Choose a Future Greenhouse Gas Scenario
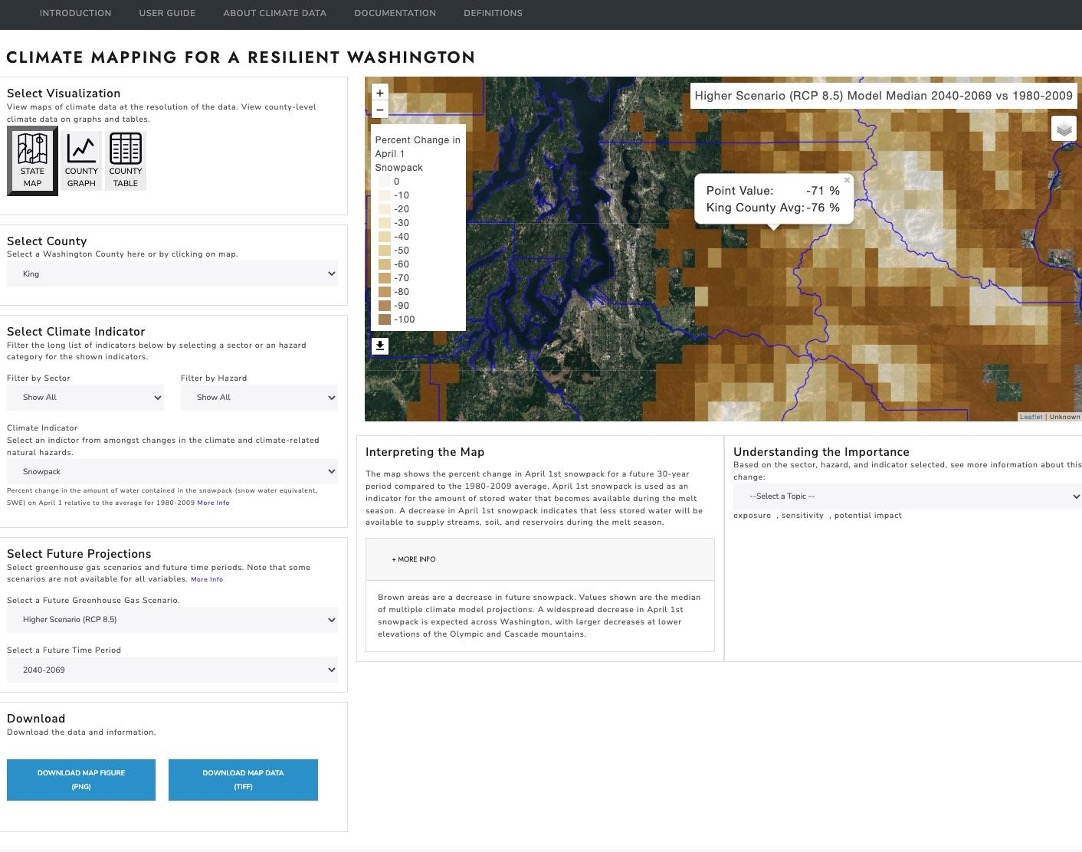 (172, 620)
